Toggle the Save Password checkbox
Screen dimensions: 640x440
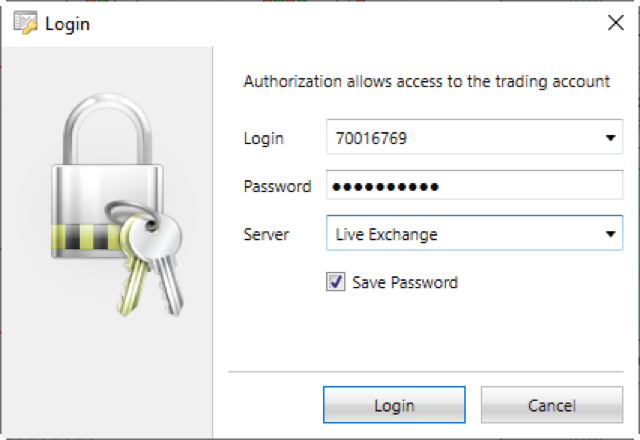336,282
